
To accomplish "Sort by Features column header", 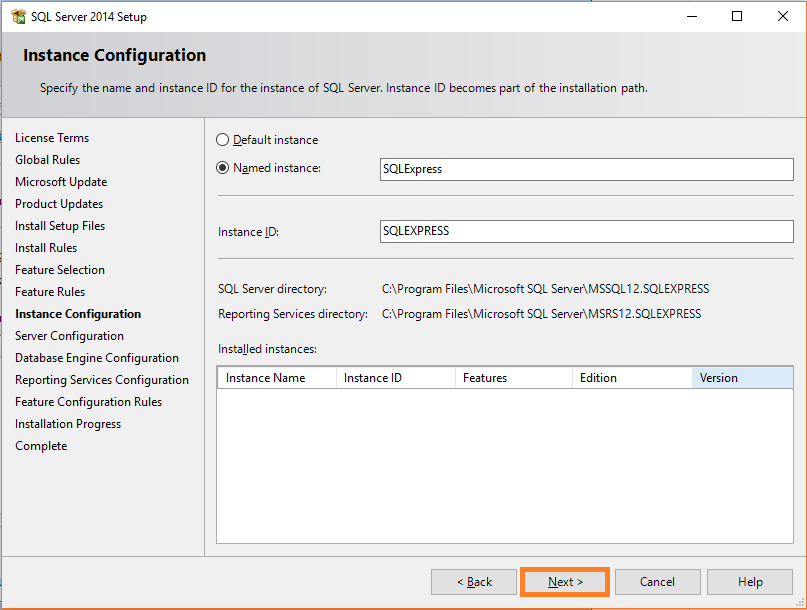I will 514,378.
